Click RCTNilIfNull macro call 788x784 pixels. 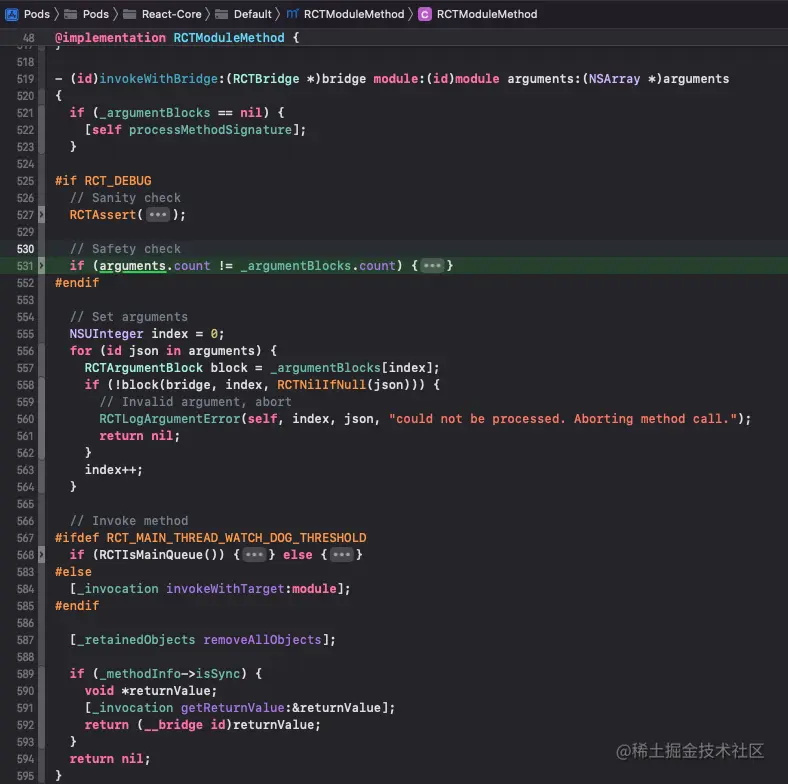(x=322, y=385)
